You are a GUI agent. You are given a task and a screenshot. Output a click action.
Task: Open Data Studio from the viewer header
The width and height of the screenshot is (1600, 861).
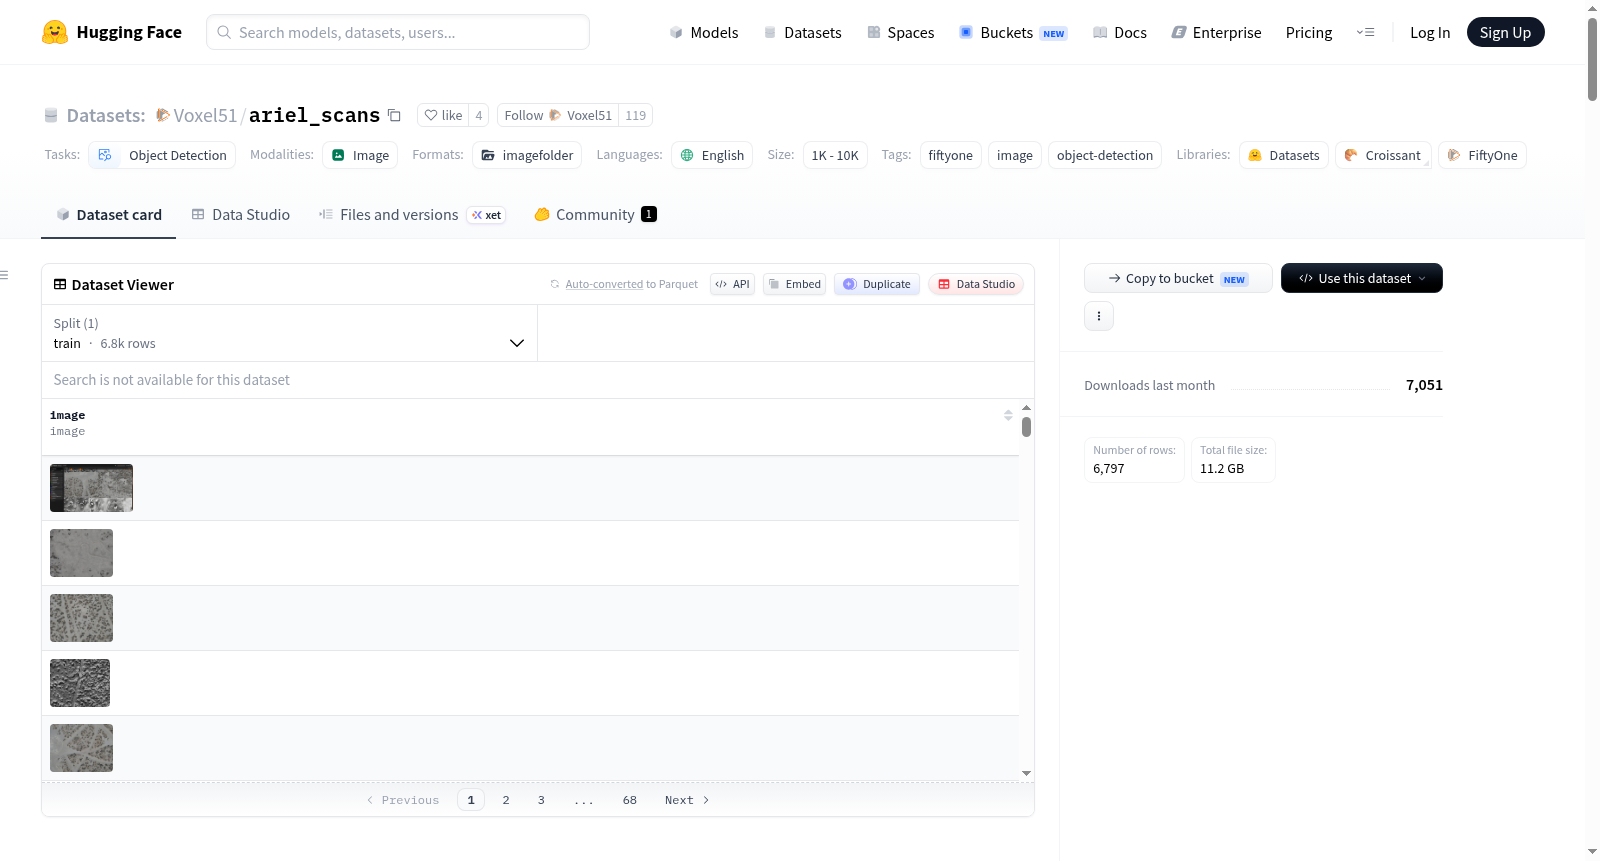pos(976,284)
